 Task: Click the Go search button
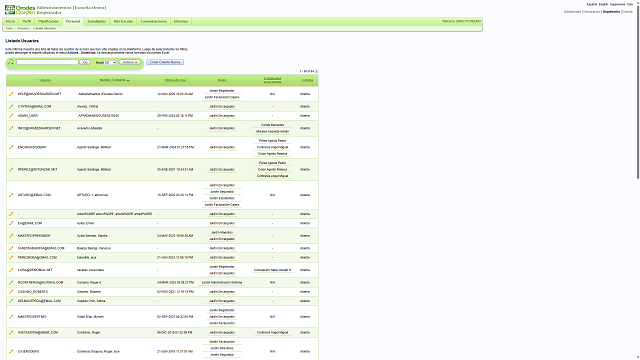(x=85, y=62)
